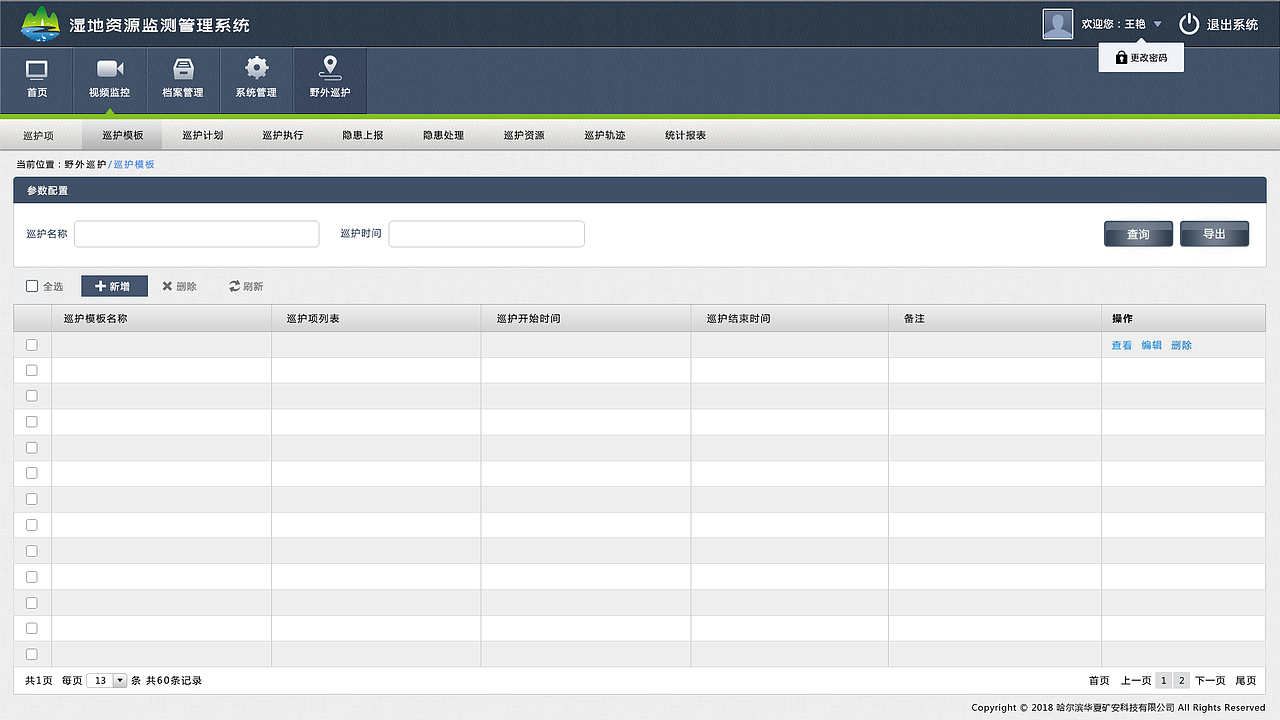The width and height of the screenshot is (1280, 720).
Task: Switch to the 巡护执行 tab
Action: [283, 135]
